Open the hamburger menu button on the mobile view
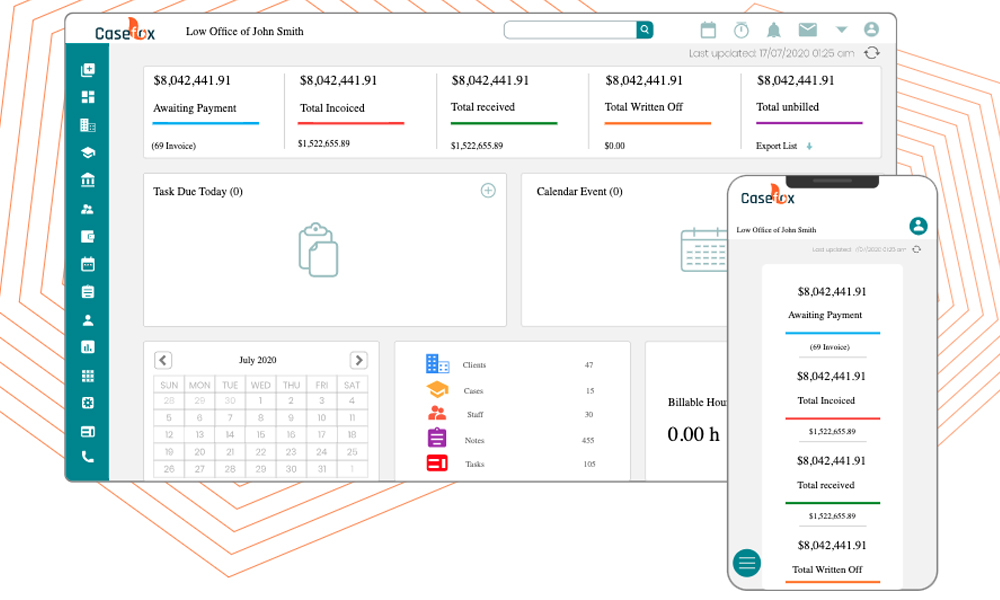This screenshot has width=1000, height=600. 747,563
